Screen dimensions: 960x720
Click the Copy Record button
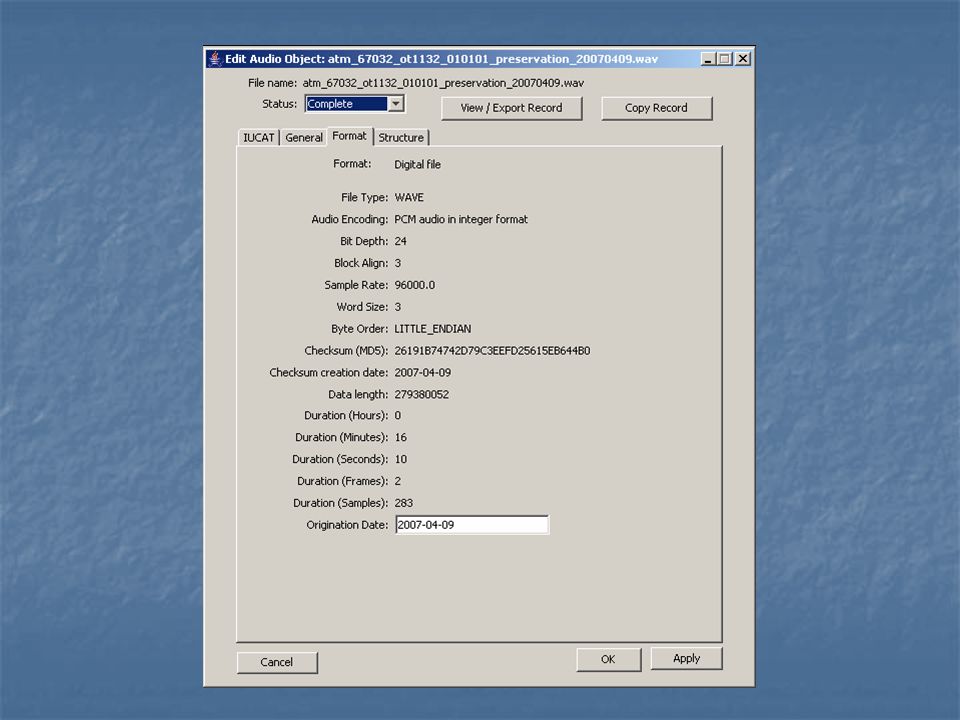[x=656, y=108]
